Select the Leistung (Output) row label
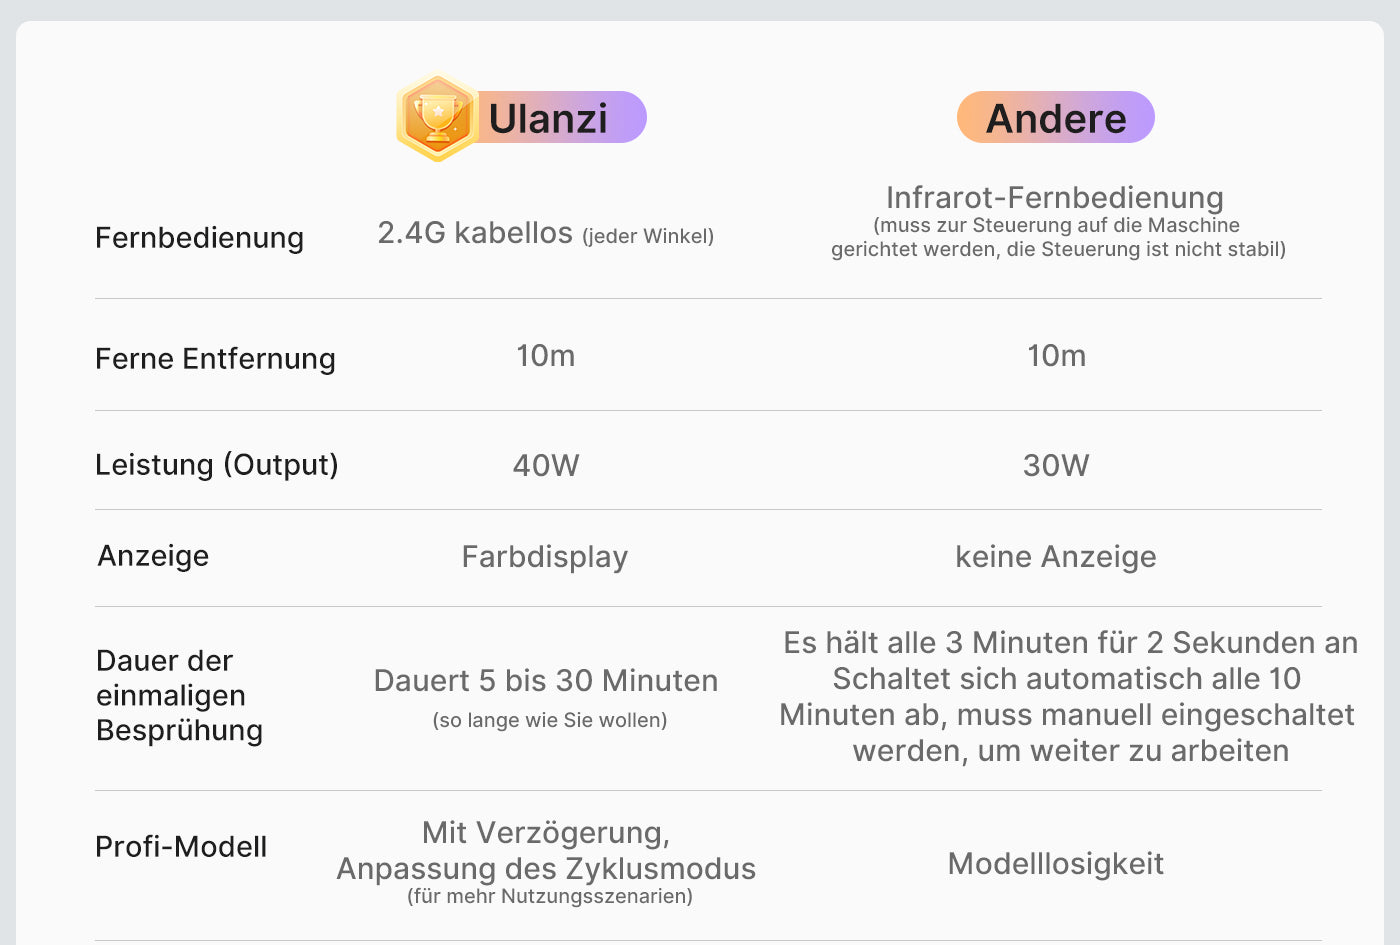Viewport: 1400px width, 945px height. [x=216, y=465]
